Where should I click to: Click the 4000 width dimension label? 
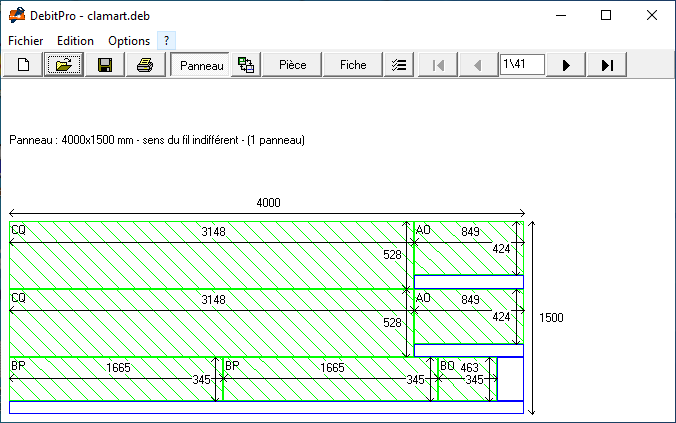pyautogui.click(x=268, y=203)
